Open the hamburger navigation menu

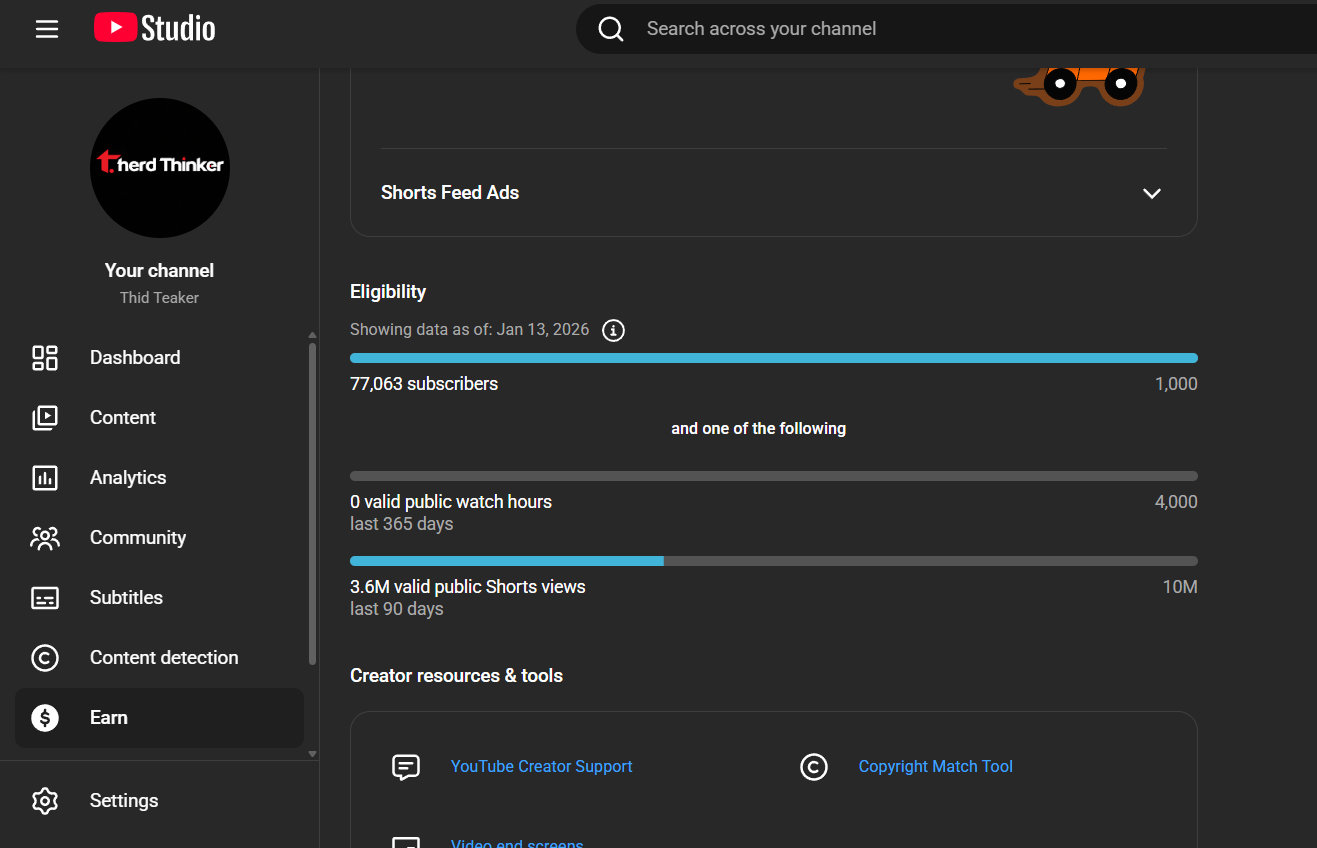(x=47, y=29)
